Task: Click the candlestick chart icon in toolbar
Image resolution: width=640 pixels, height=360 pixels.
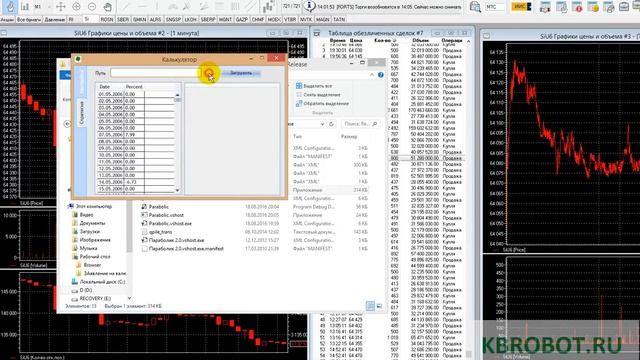Action: click(x=268, y=7)
